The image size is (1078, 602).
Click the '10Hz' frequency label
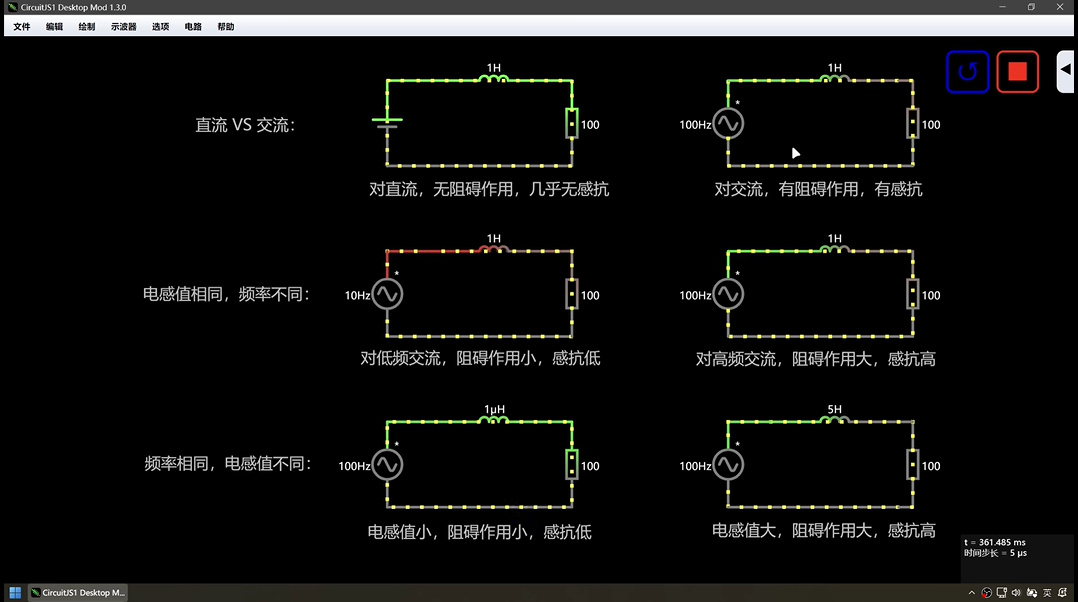[x=358, y=296]
